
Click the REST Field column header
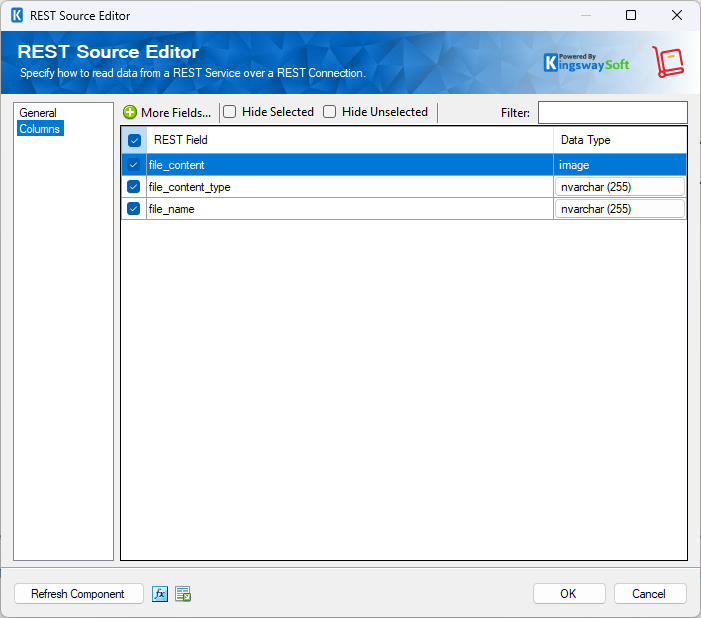click(350, 140)
